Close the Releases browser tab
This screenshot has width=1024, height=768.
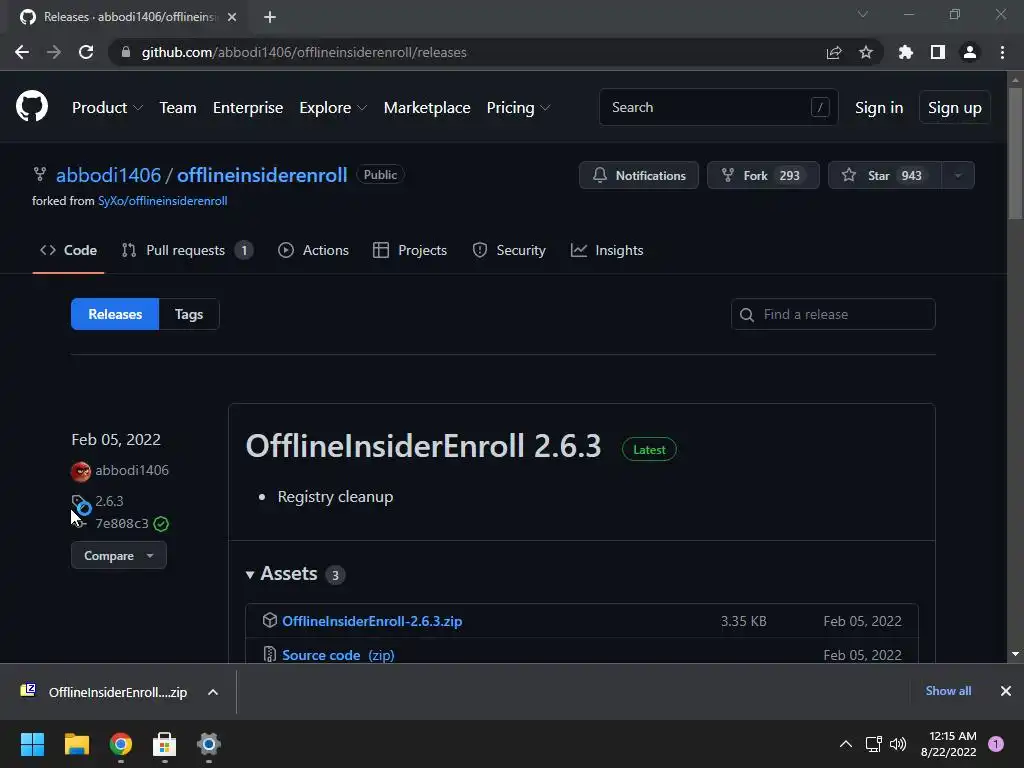[232, 17]
